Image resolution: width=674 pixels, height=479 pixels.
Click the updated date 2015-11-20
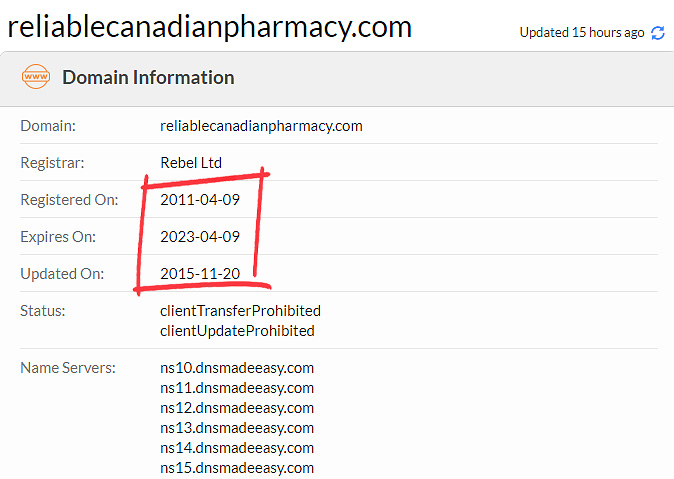(x=200, y=274)
